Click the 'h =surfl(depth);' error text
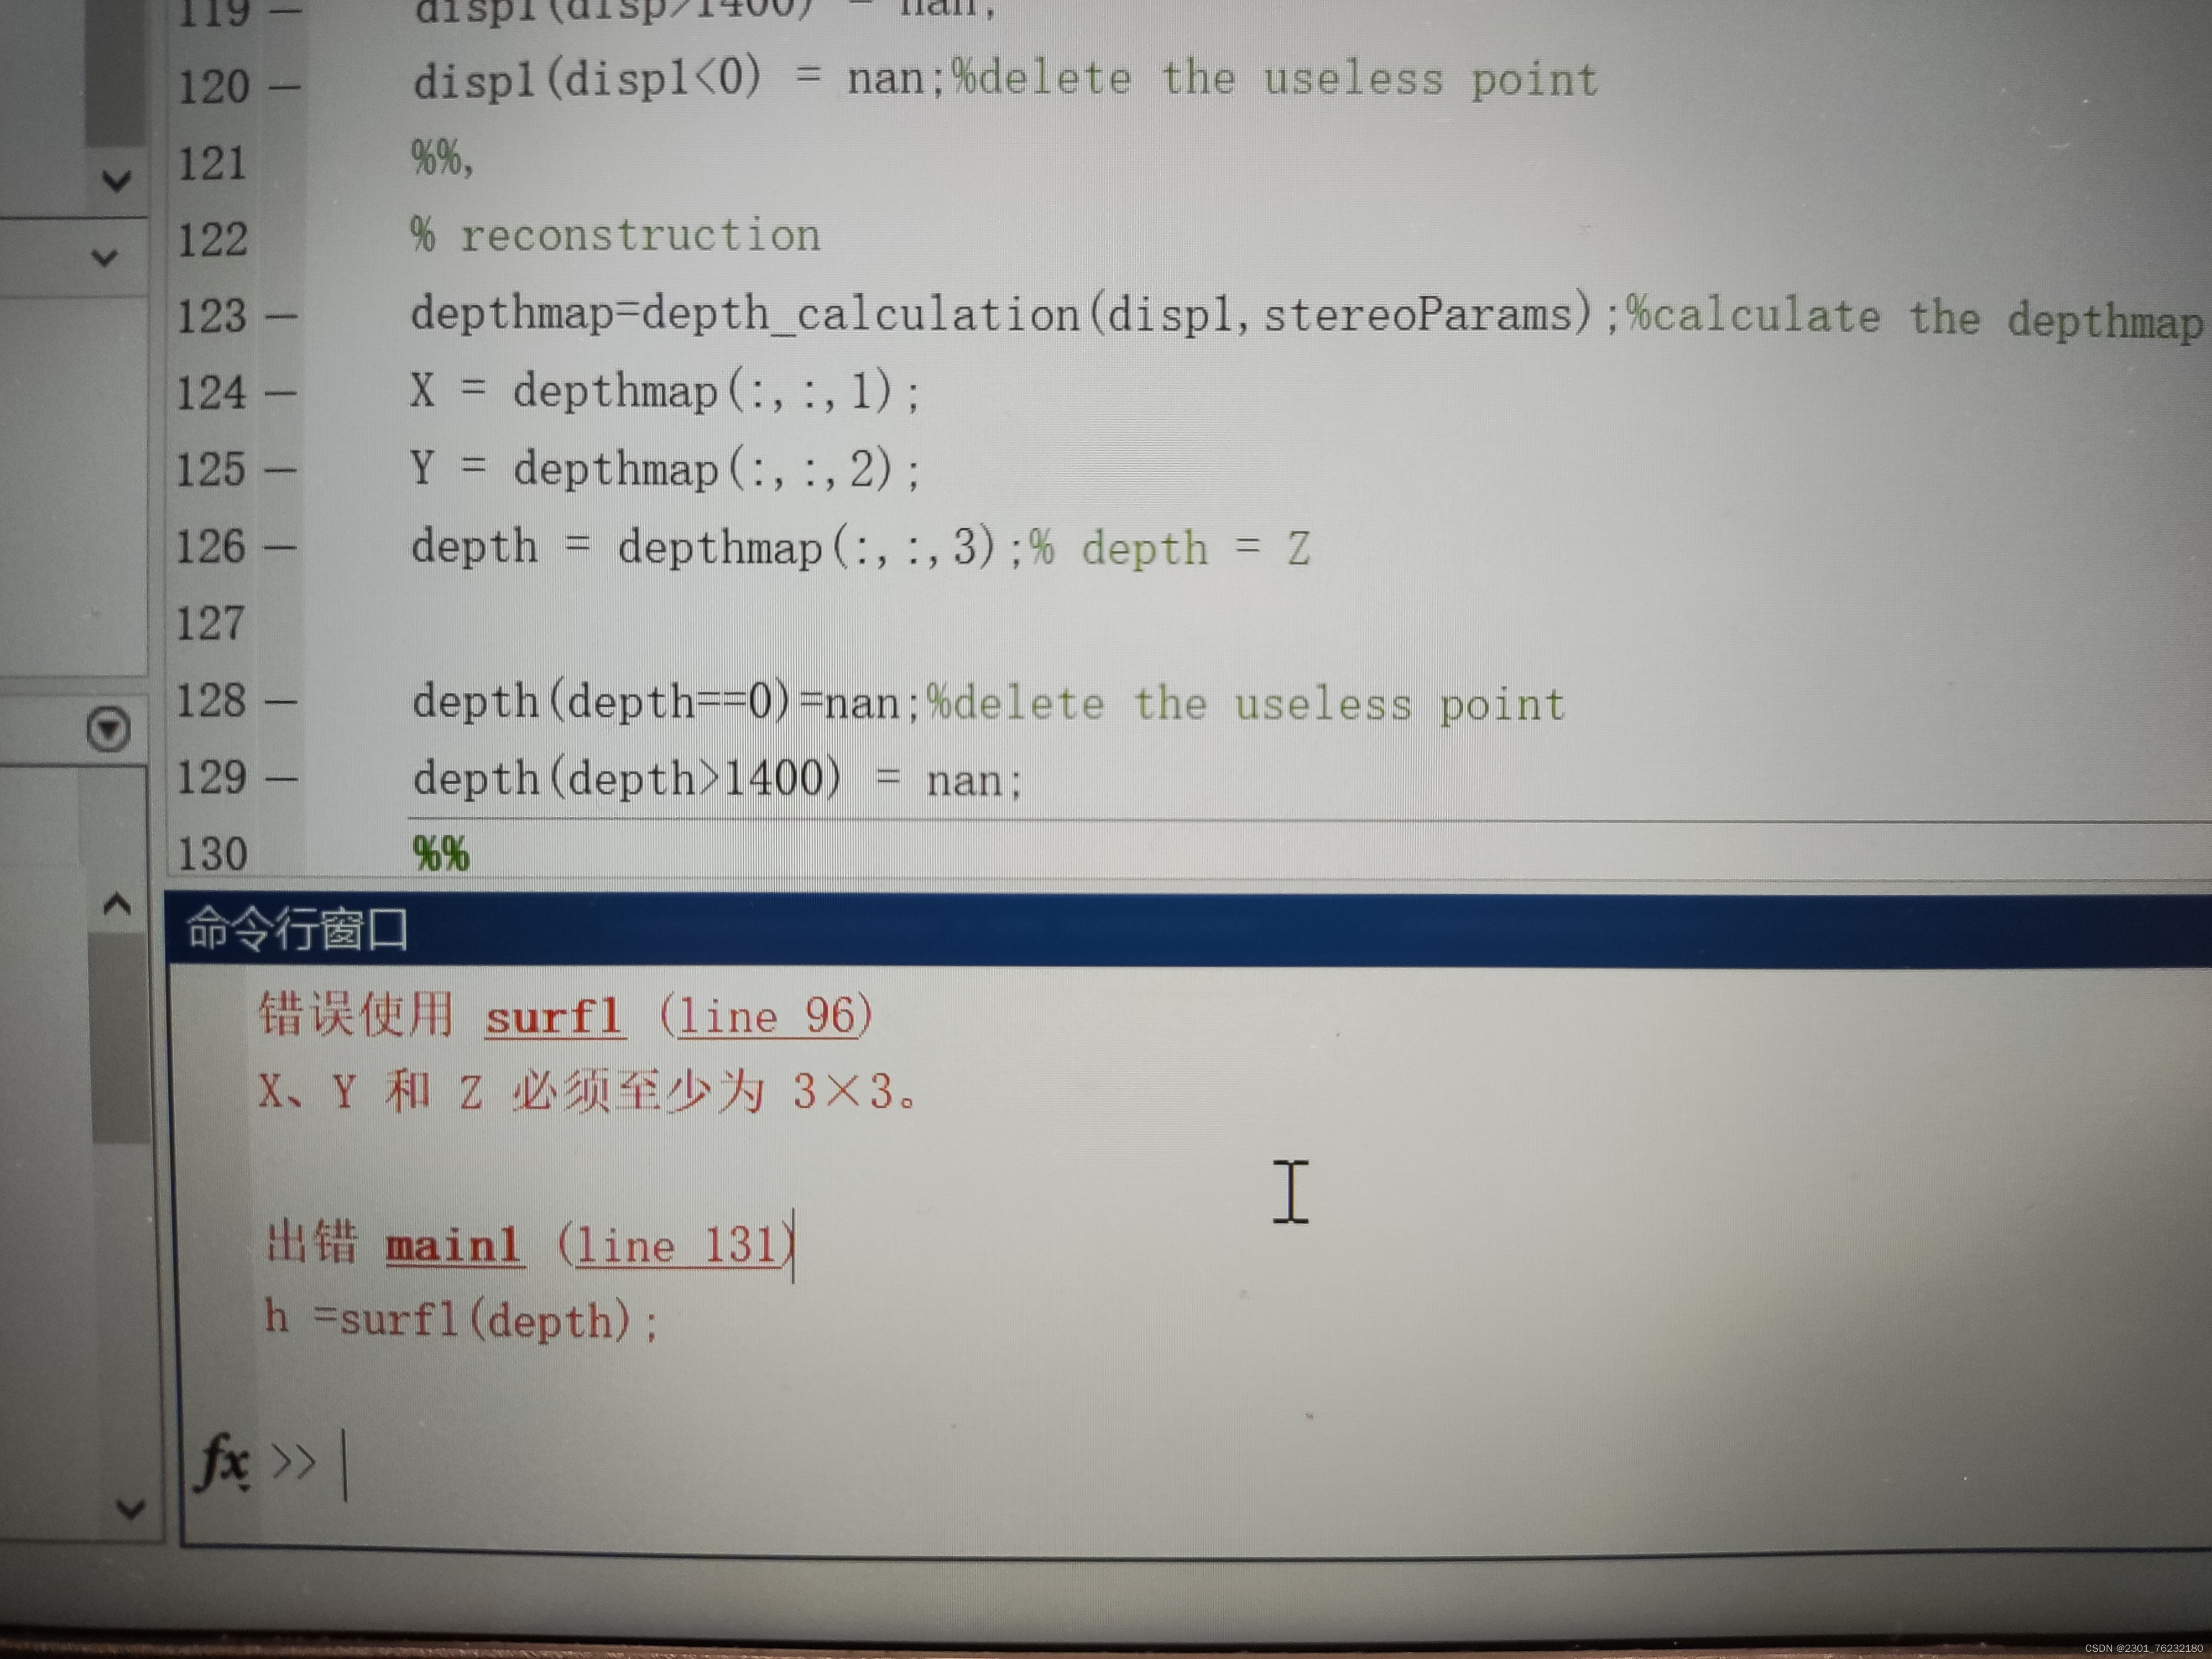 point(461,1320)
